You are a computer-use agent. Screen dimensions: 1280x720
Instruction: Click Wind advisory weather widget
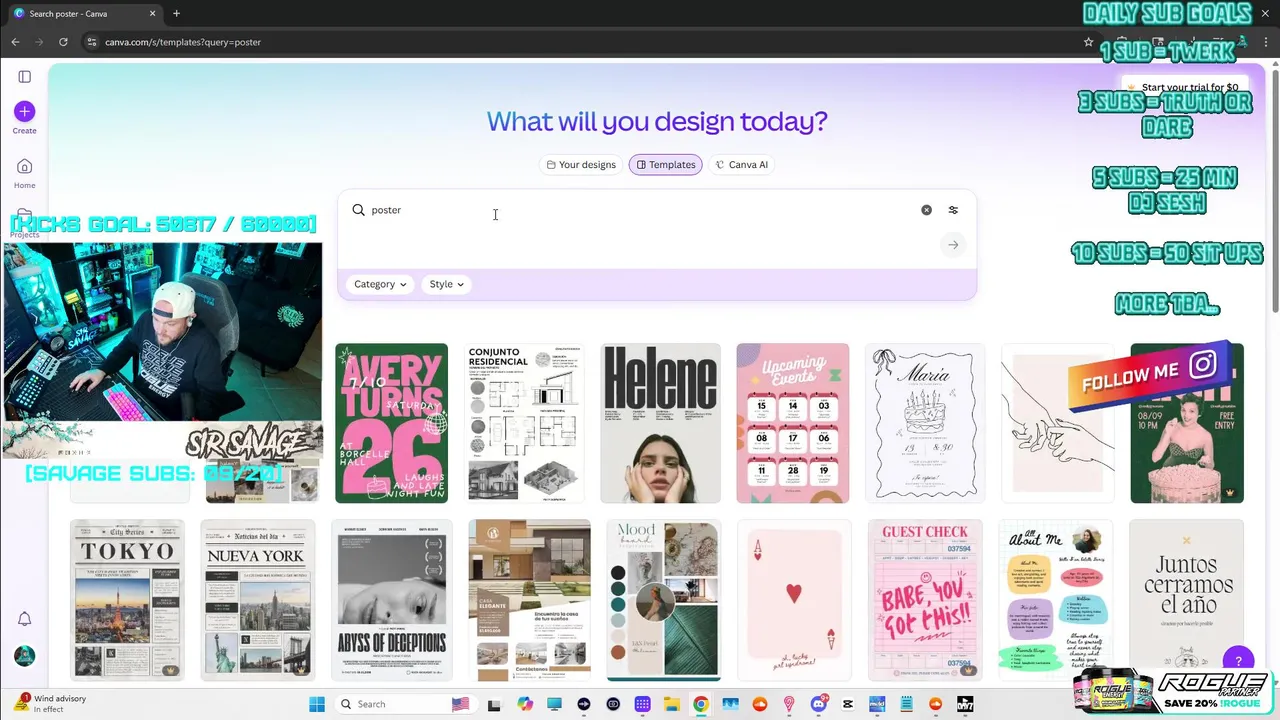click(x=50, y=704)
